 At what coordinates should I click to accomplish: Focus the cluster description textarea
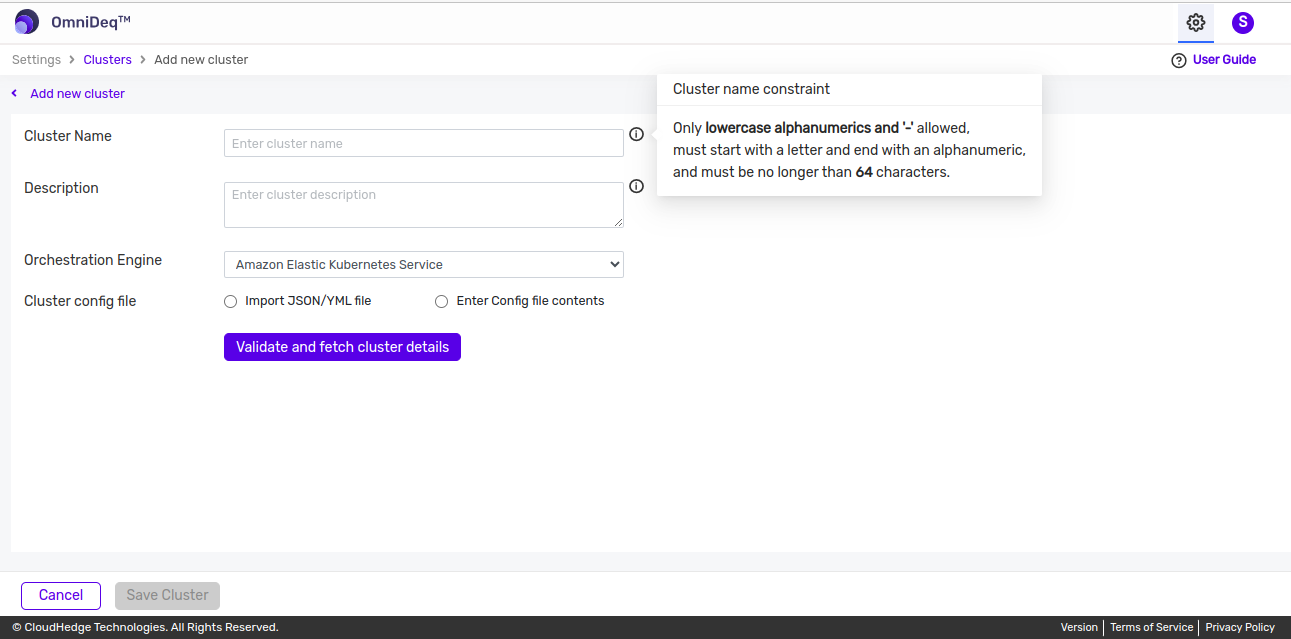424,205
